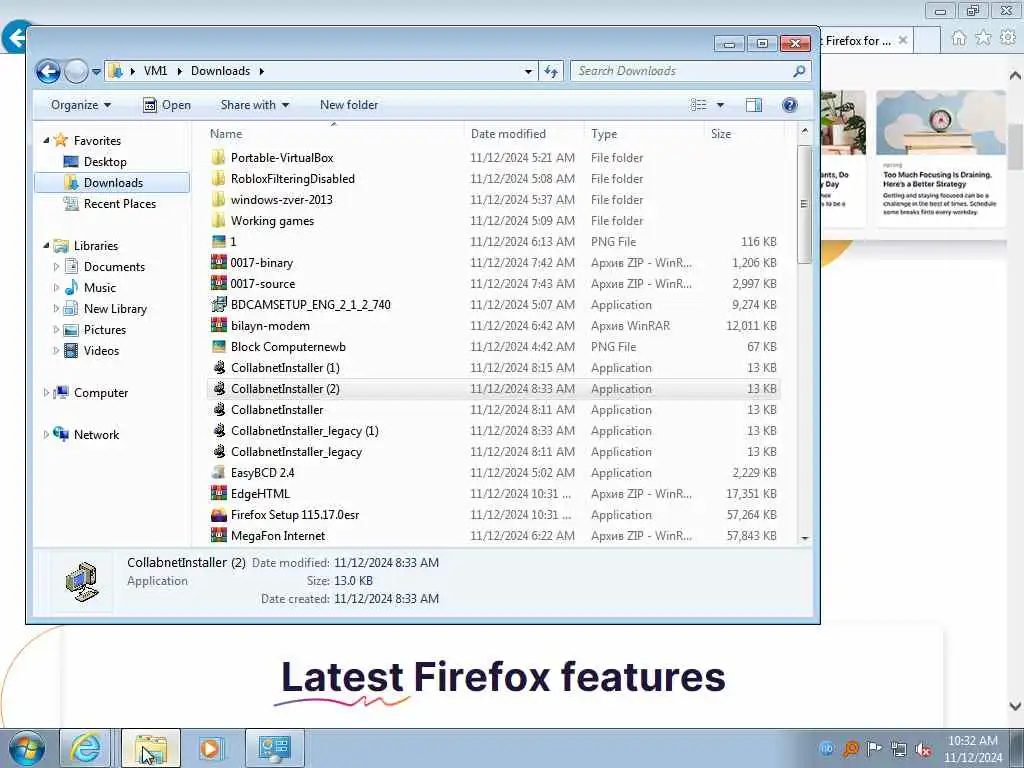Select the plain CollabnetInstaller file icon

tap(219, 409)
